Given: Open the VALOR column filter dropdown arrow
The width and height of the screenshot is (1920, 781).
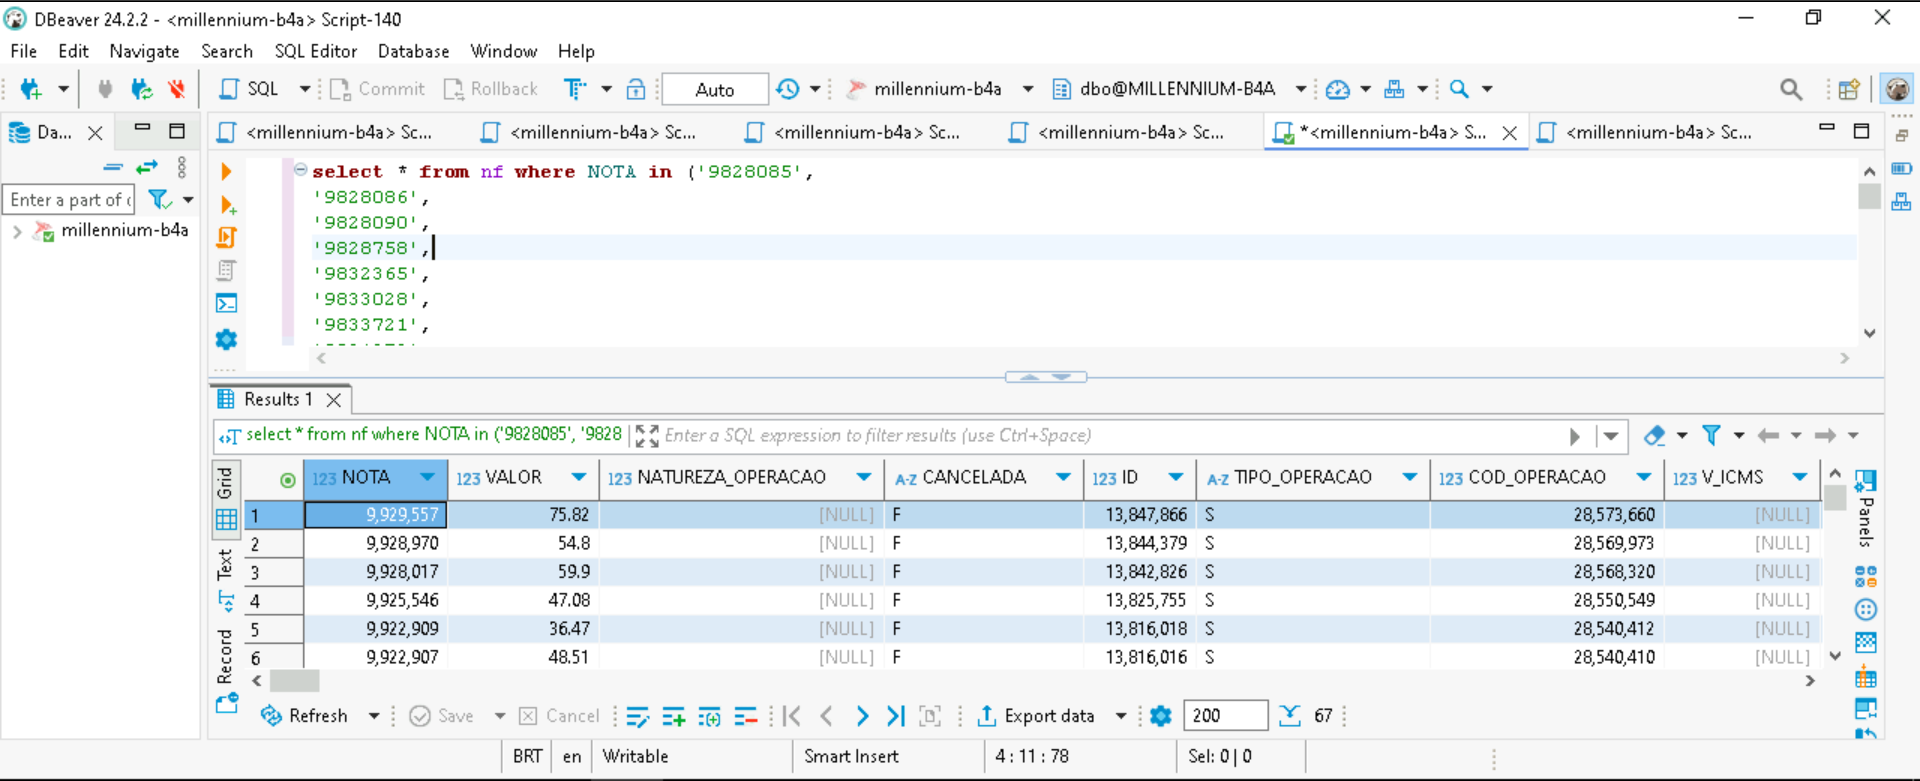Looking at the screenshot, I should [x=579, y=477].
